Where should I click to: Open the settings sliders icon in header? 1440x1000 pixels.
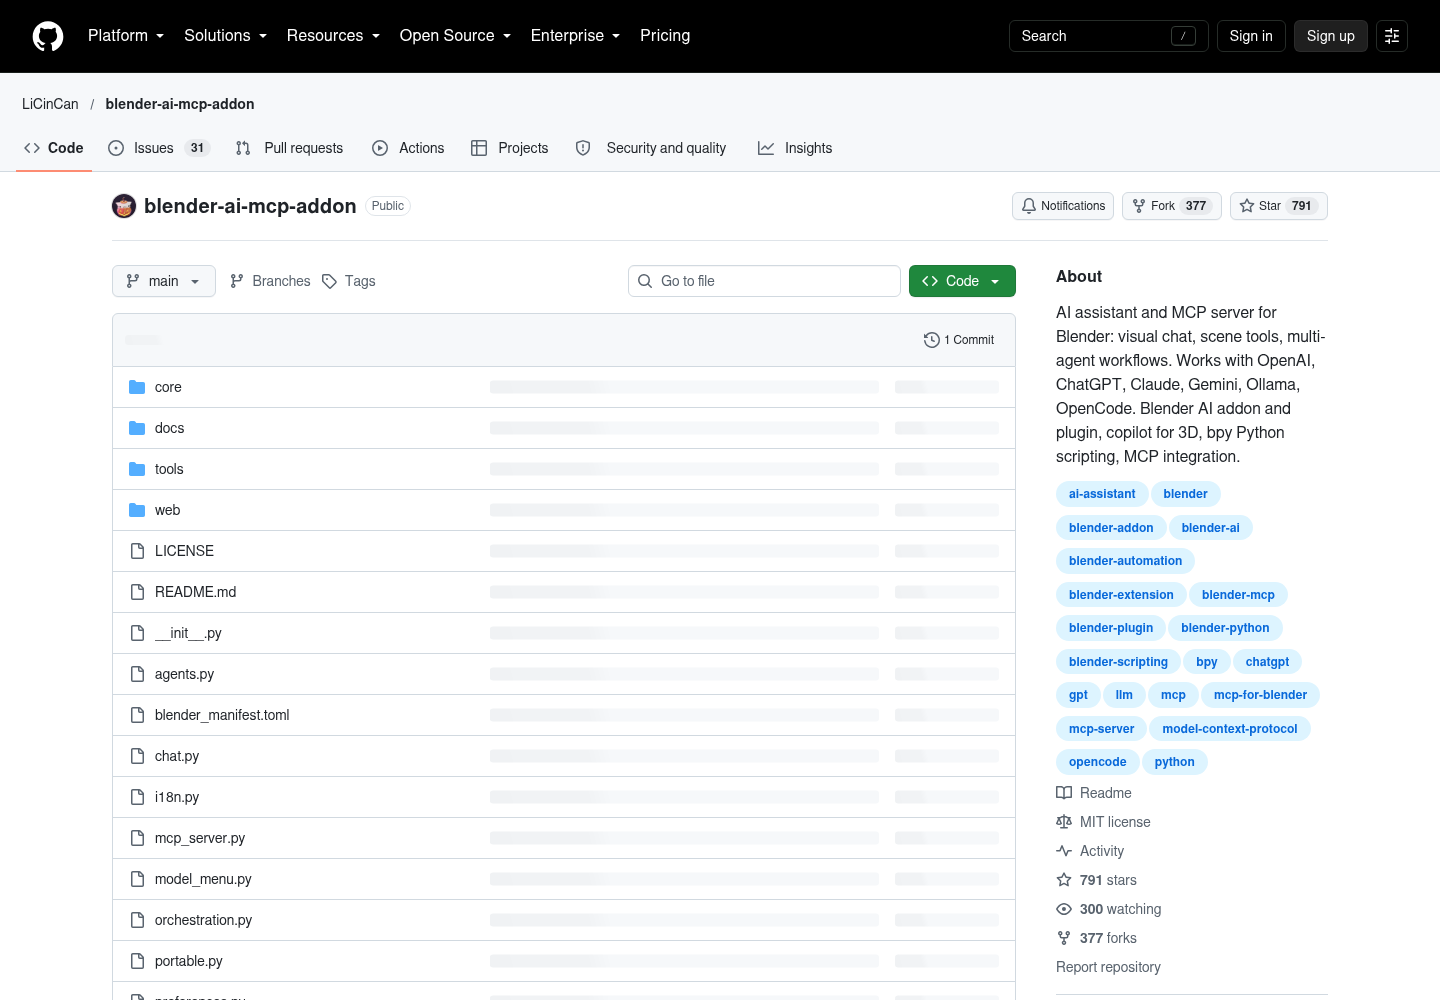(1392, 36)
